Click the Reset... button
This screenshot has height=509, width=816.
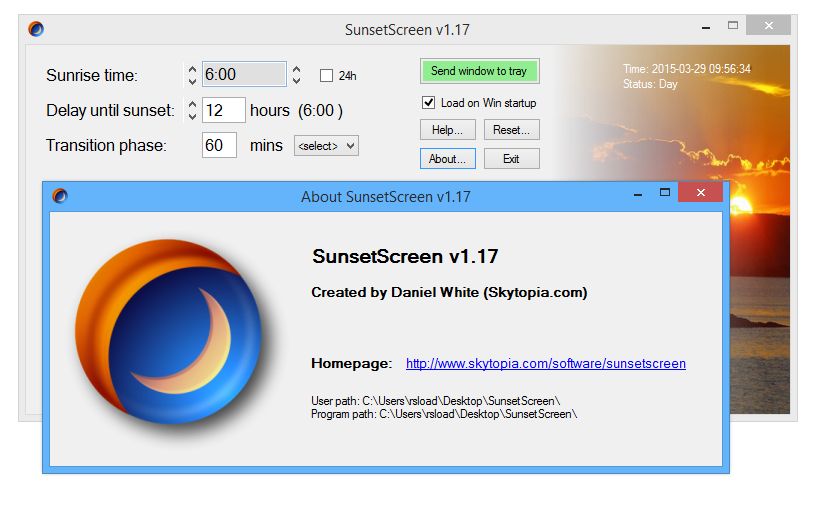point(512,130)
